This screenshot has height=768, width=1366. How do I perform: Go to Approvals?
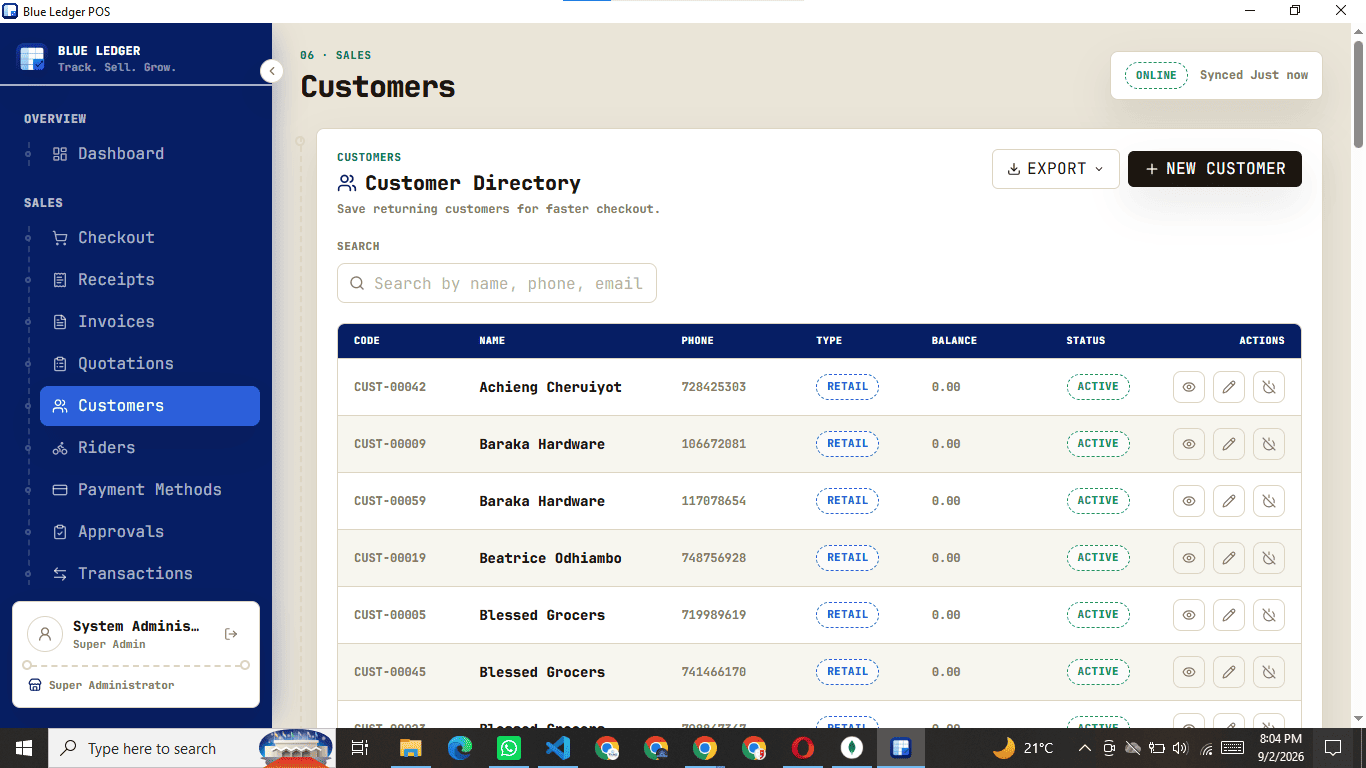coord(150,532)
